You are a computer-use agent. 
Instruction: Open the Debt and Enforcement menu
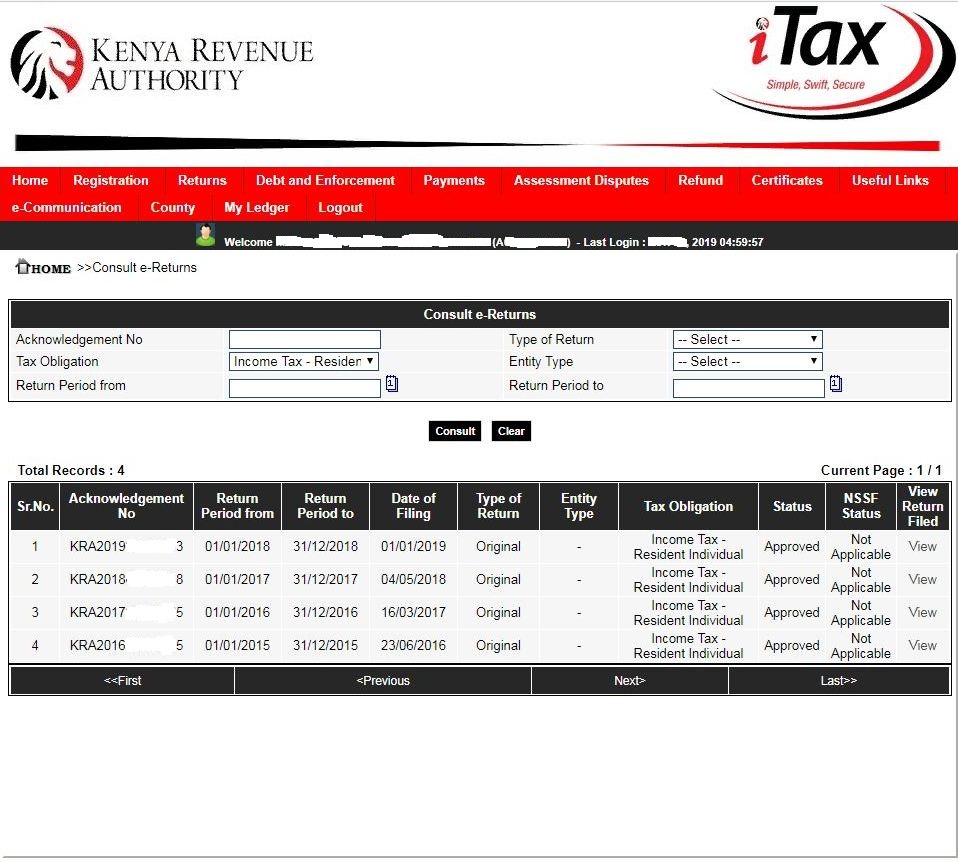(326, 181)
